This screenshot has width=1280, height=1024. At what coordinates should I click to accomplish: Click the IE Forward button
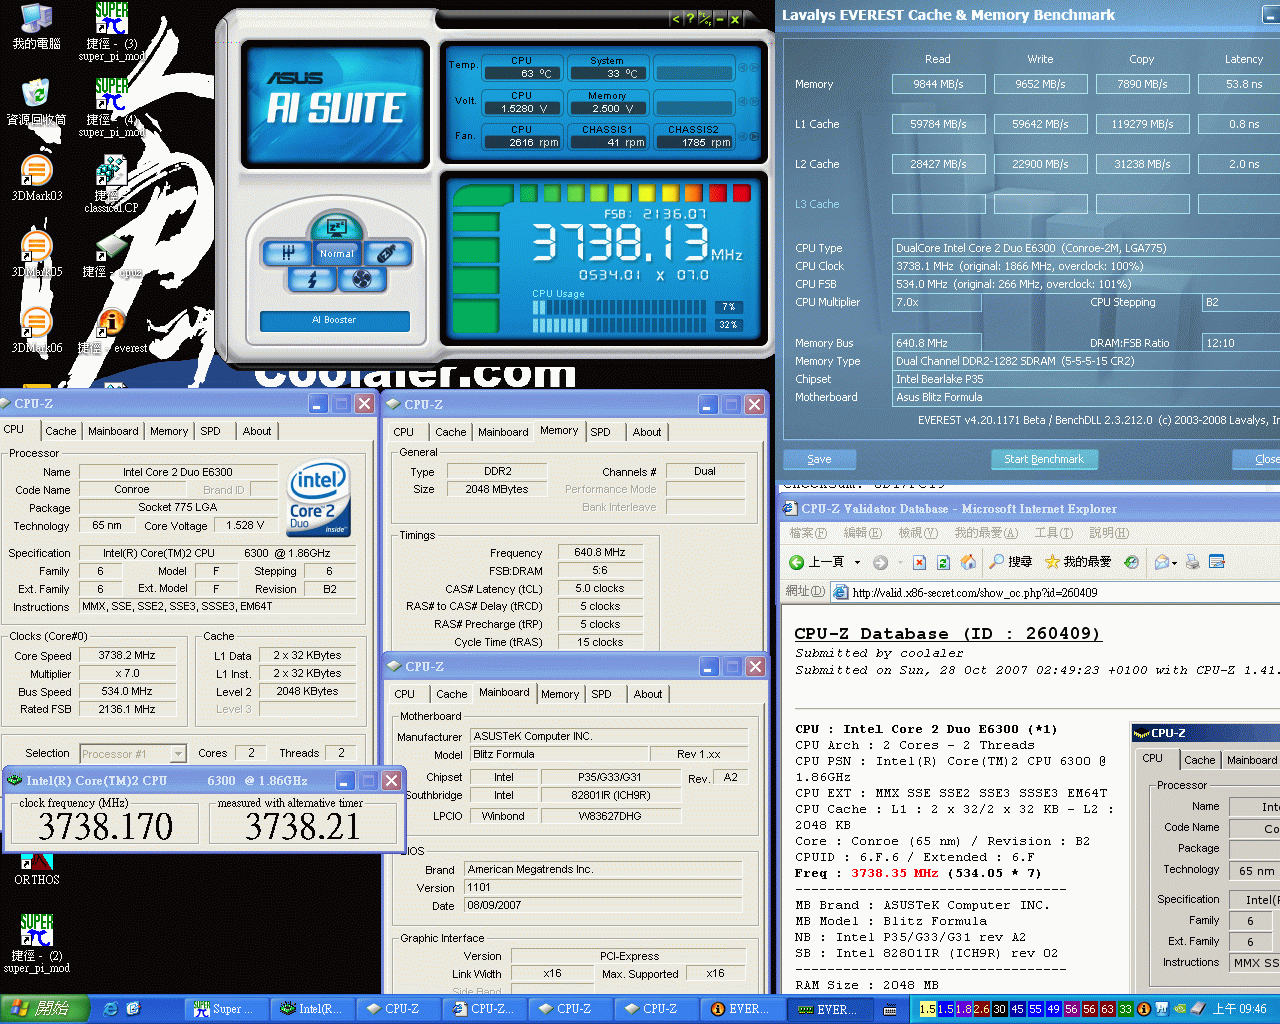point(880,562)
